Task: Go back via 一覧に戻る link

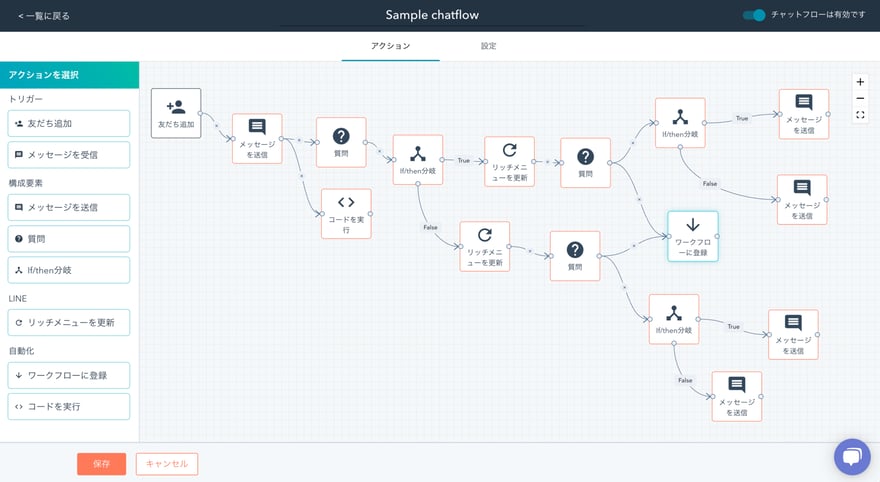Action: [44, 16]
